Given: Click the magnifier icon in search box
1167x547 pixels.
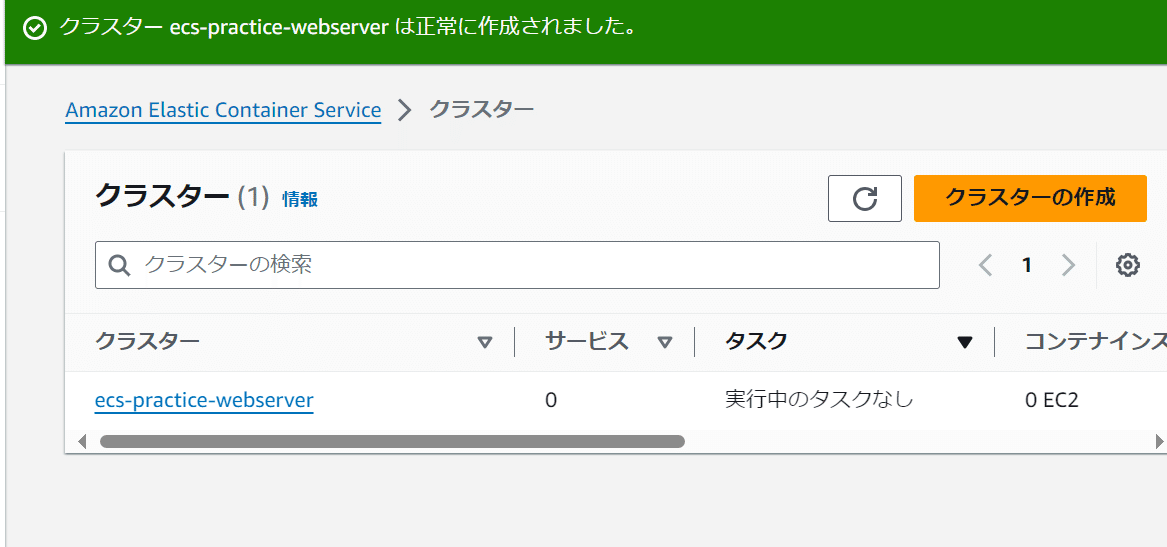Looking at the screenshot, I should click(x=119, y=265).
